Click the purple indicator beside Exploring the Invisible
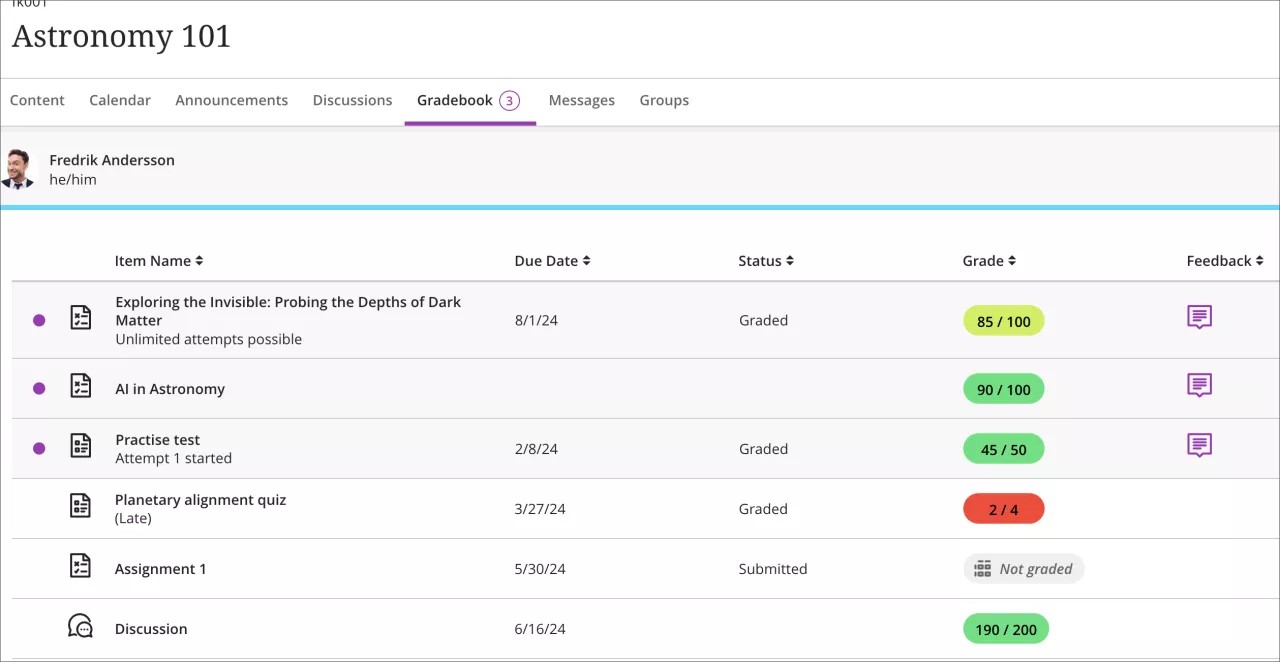The height and width of the screenshot is (662, 1280). click(38, 318)
